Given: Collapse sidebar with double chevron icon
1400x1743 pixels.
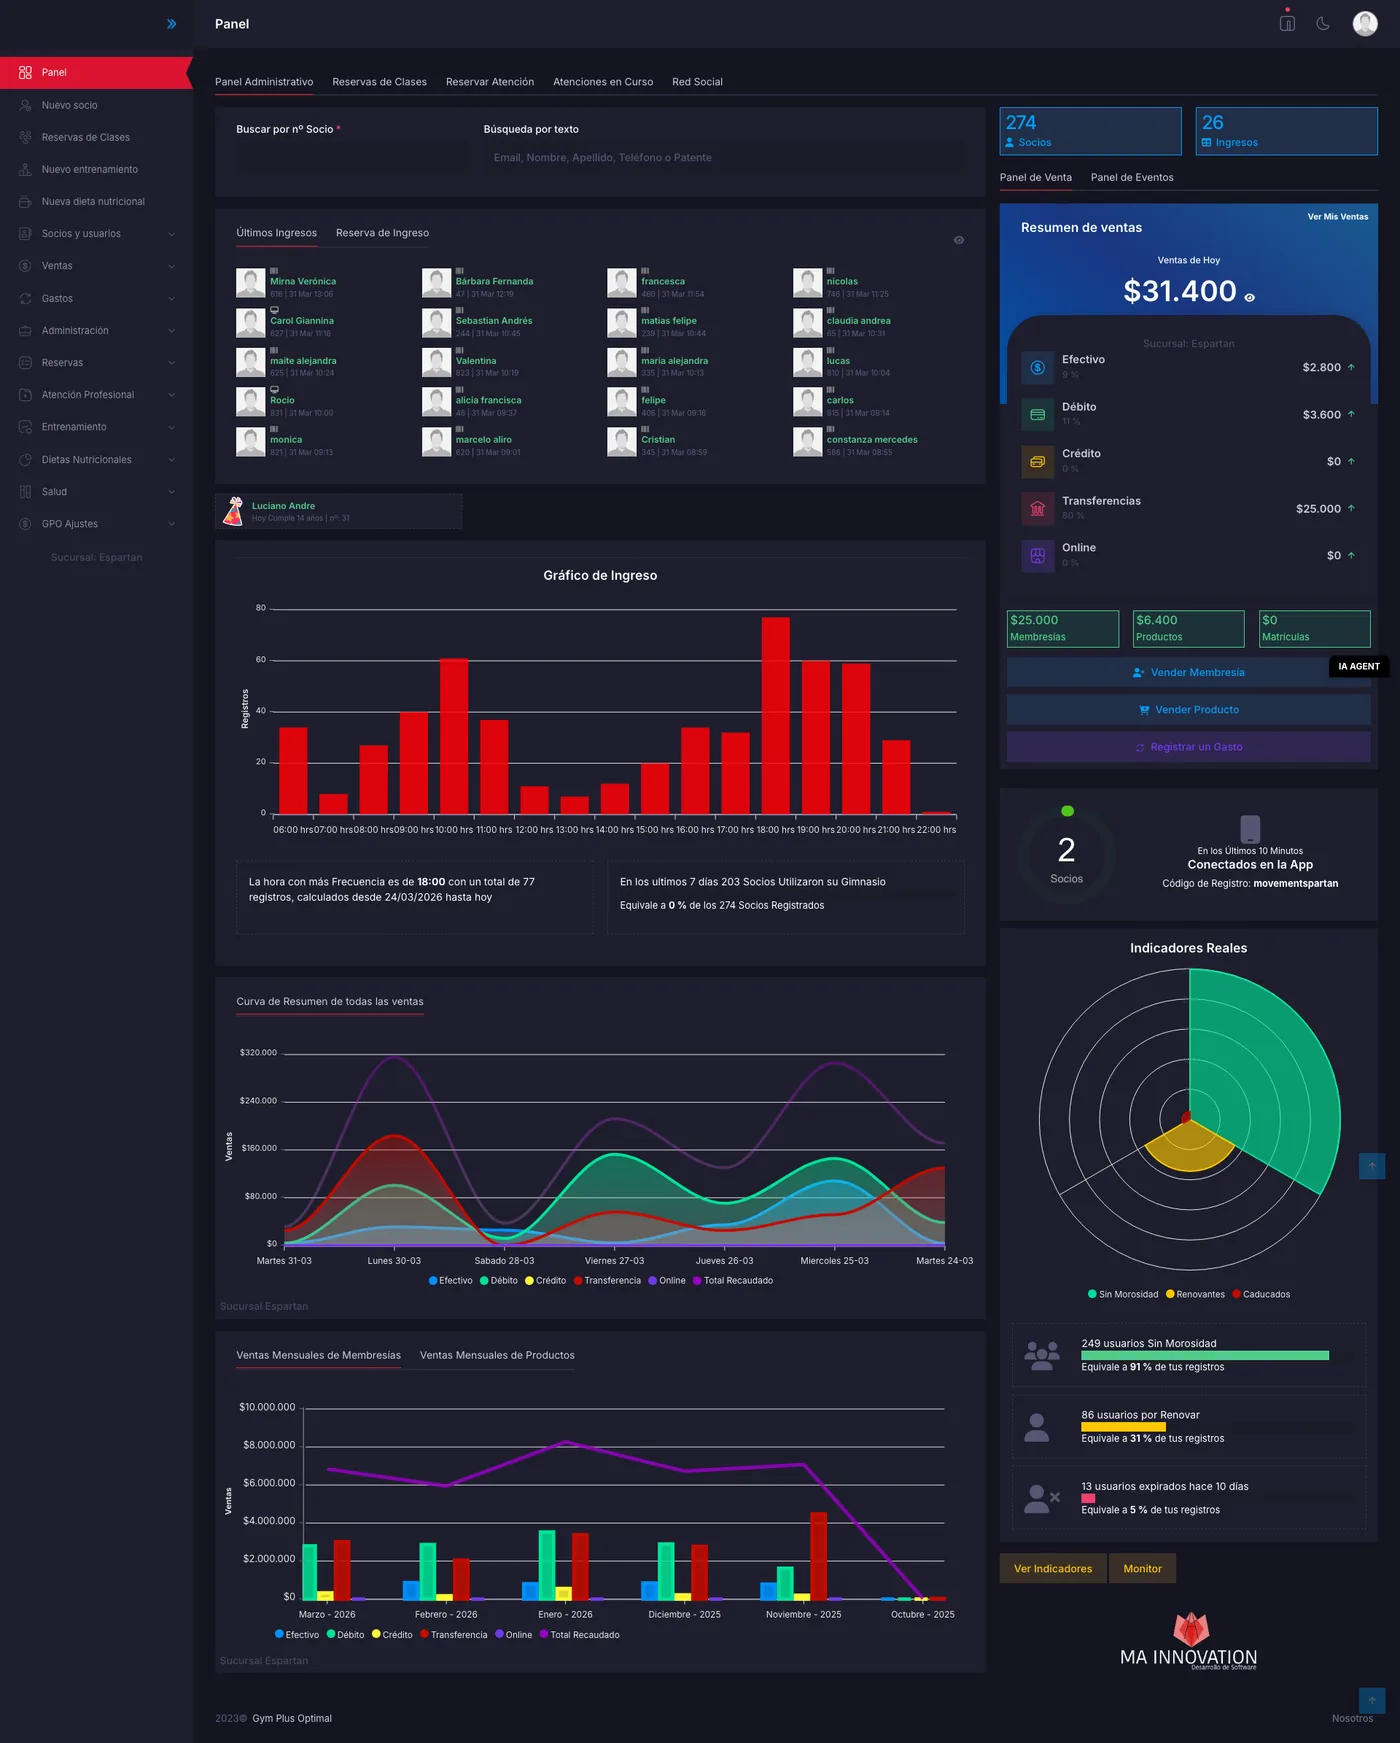Looking at the screenshot, I should click(171, 24).
